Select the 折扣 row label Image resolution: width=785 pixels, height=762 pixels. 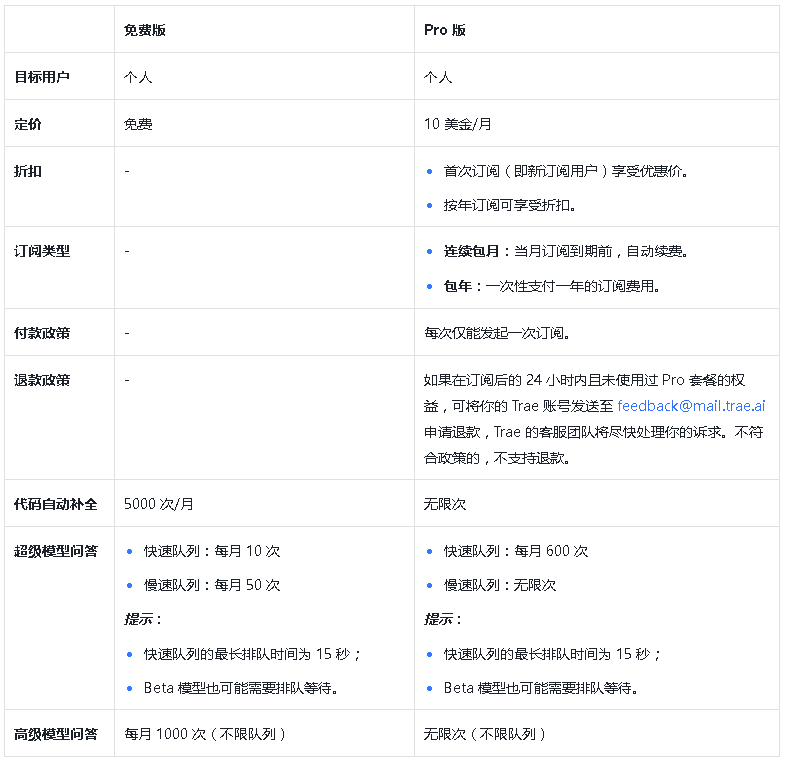(x=28, y=171)
